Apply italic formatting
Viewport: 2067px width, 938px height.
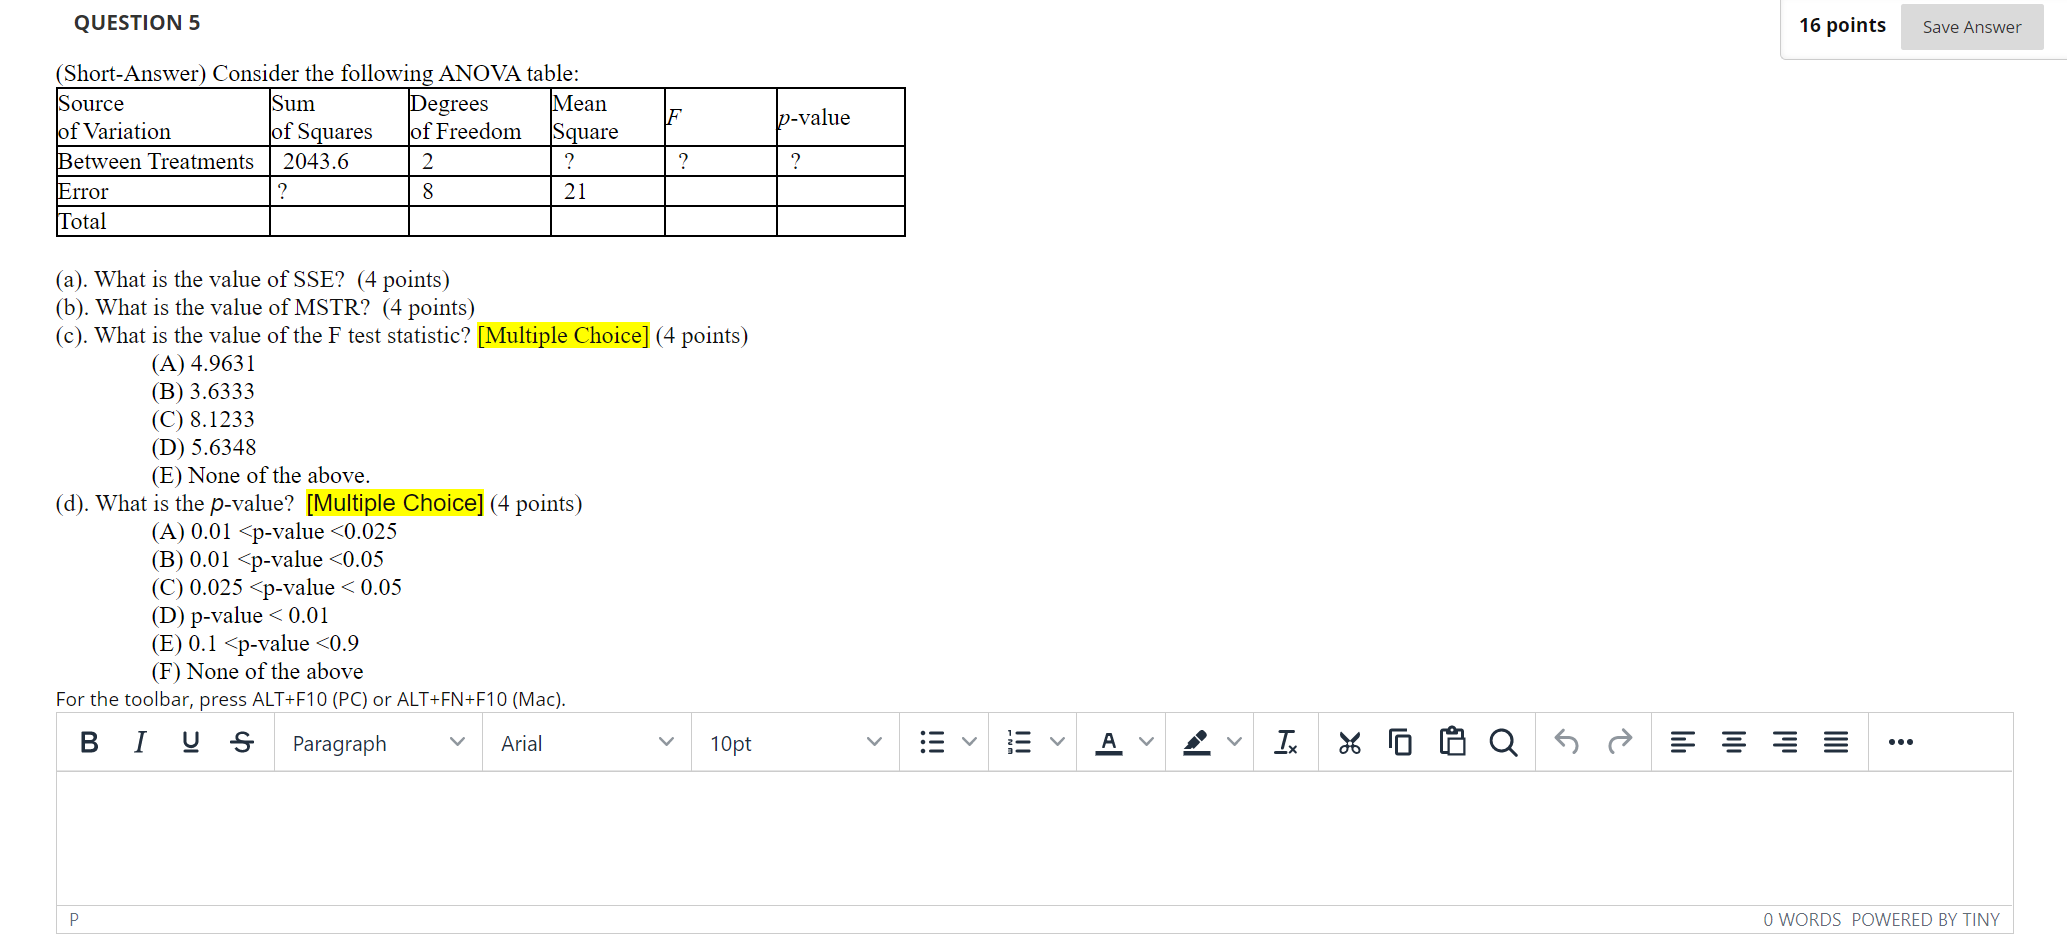(140, 742)
